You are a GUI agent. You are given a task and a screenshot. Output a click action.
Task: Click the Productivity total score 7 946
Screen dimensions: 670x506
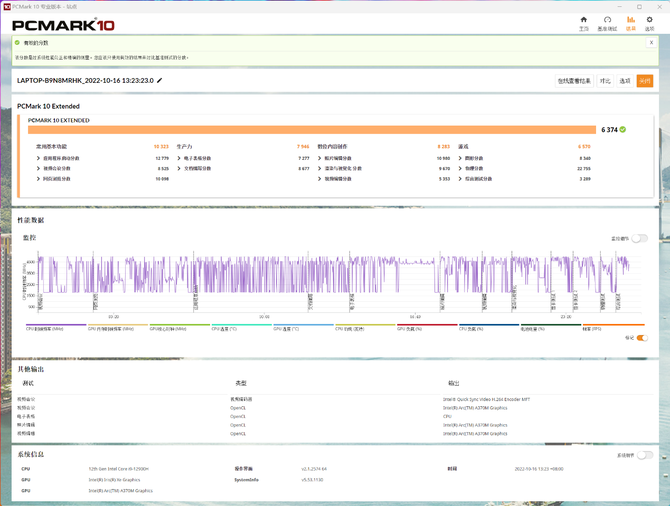point(303,147)
